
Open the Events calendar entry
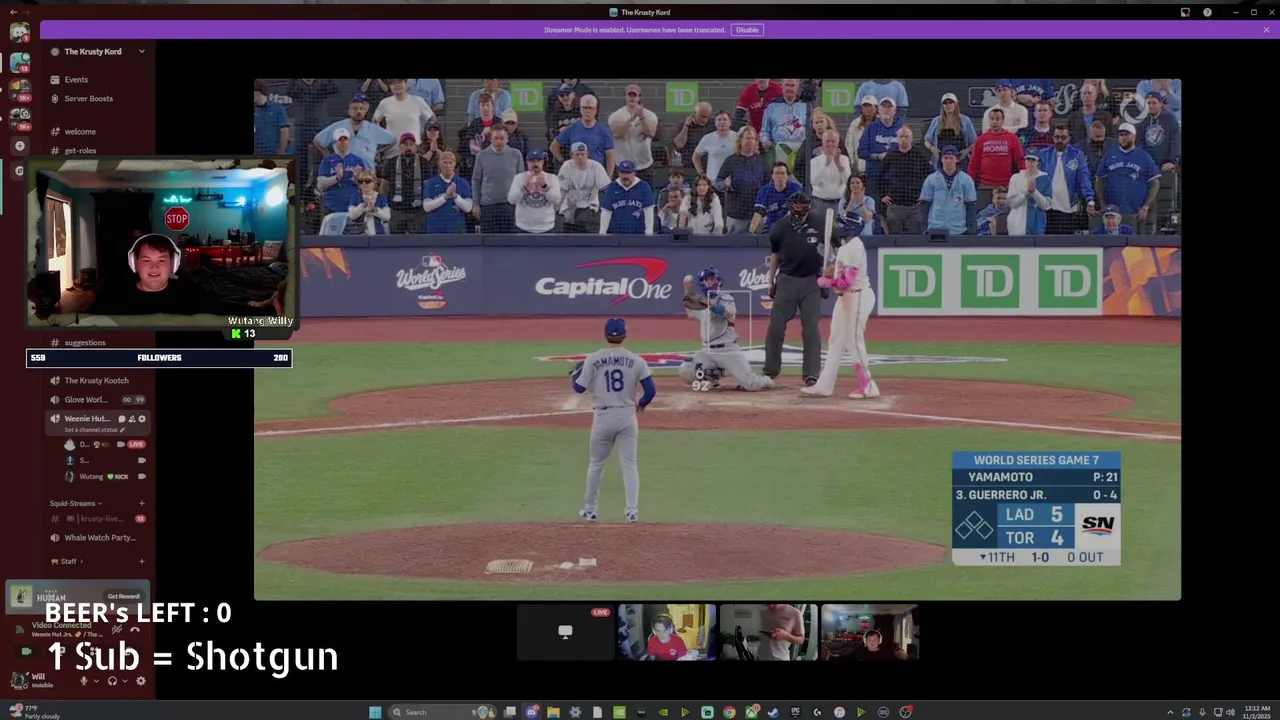(x=76, y=79)
